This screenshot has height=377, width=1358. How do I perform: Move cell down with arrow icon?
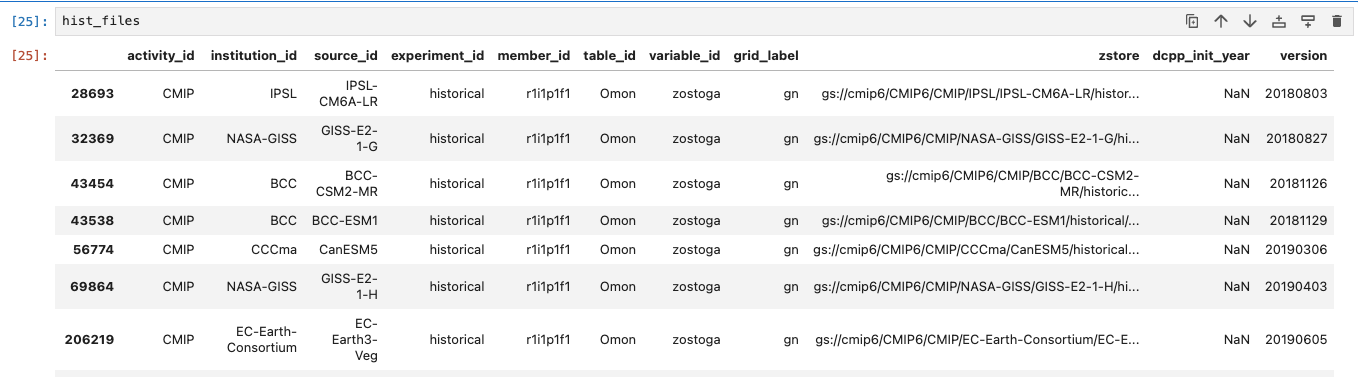(x=1250, y=21)
